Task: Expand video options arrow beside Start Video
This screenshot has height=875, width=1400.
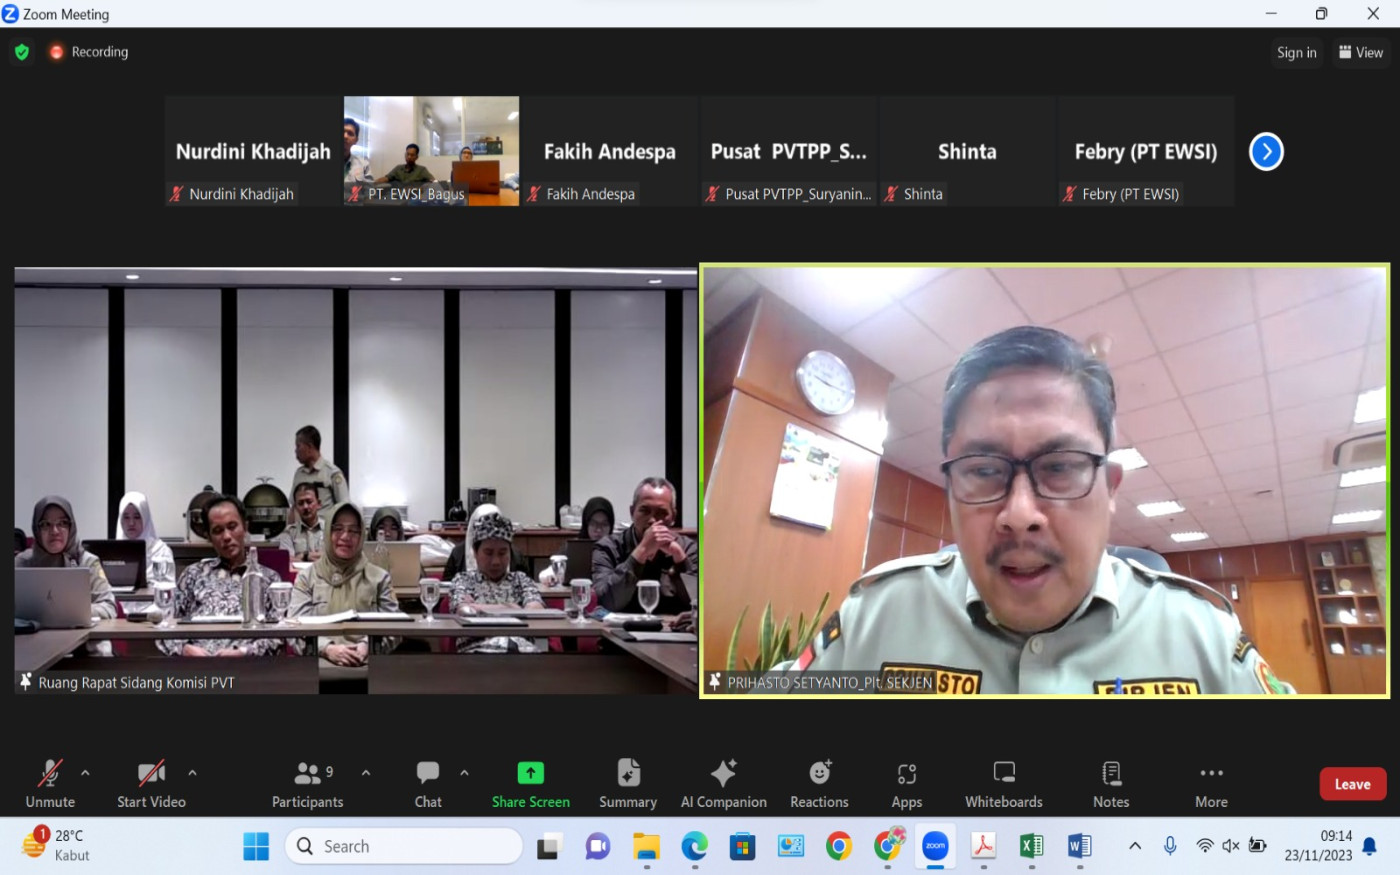Action: tap(192, 773)
